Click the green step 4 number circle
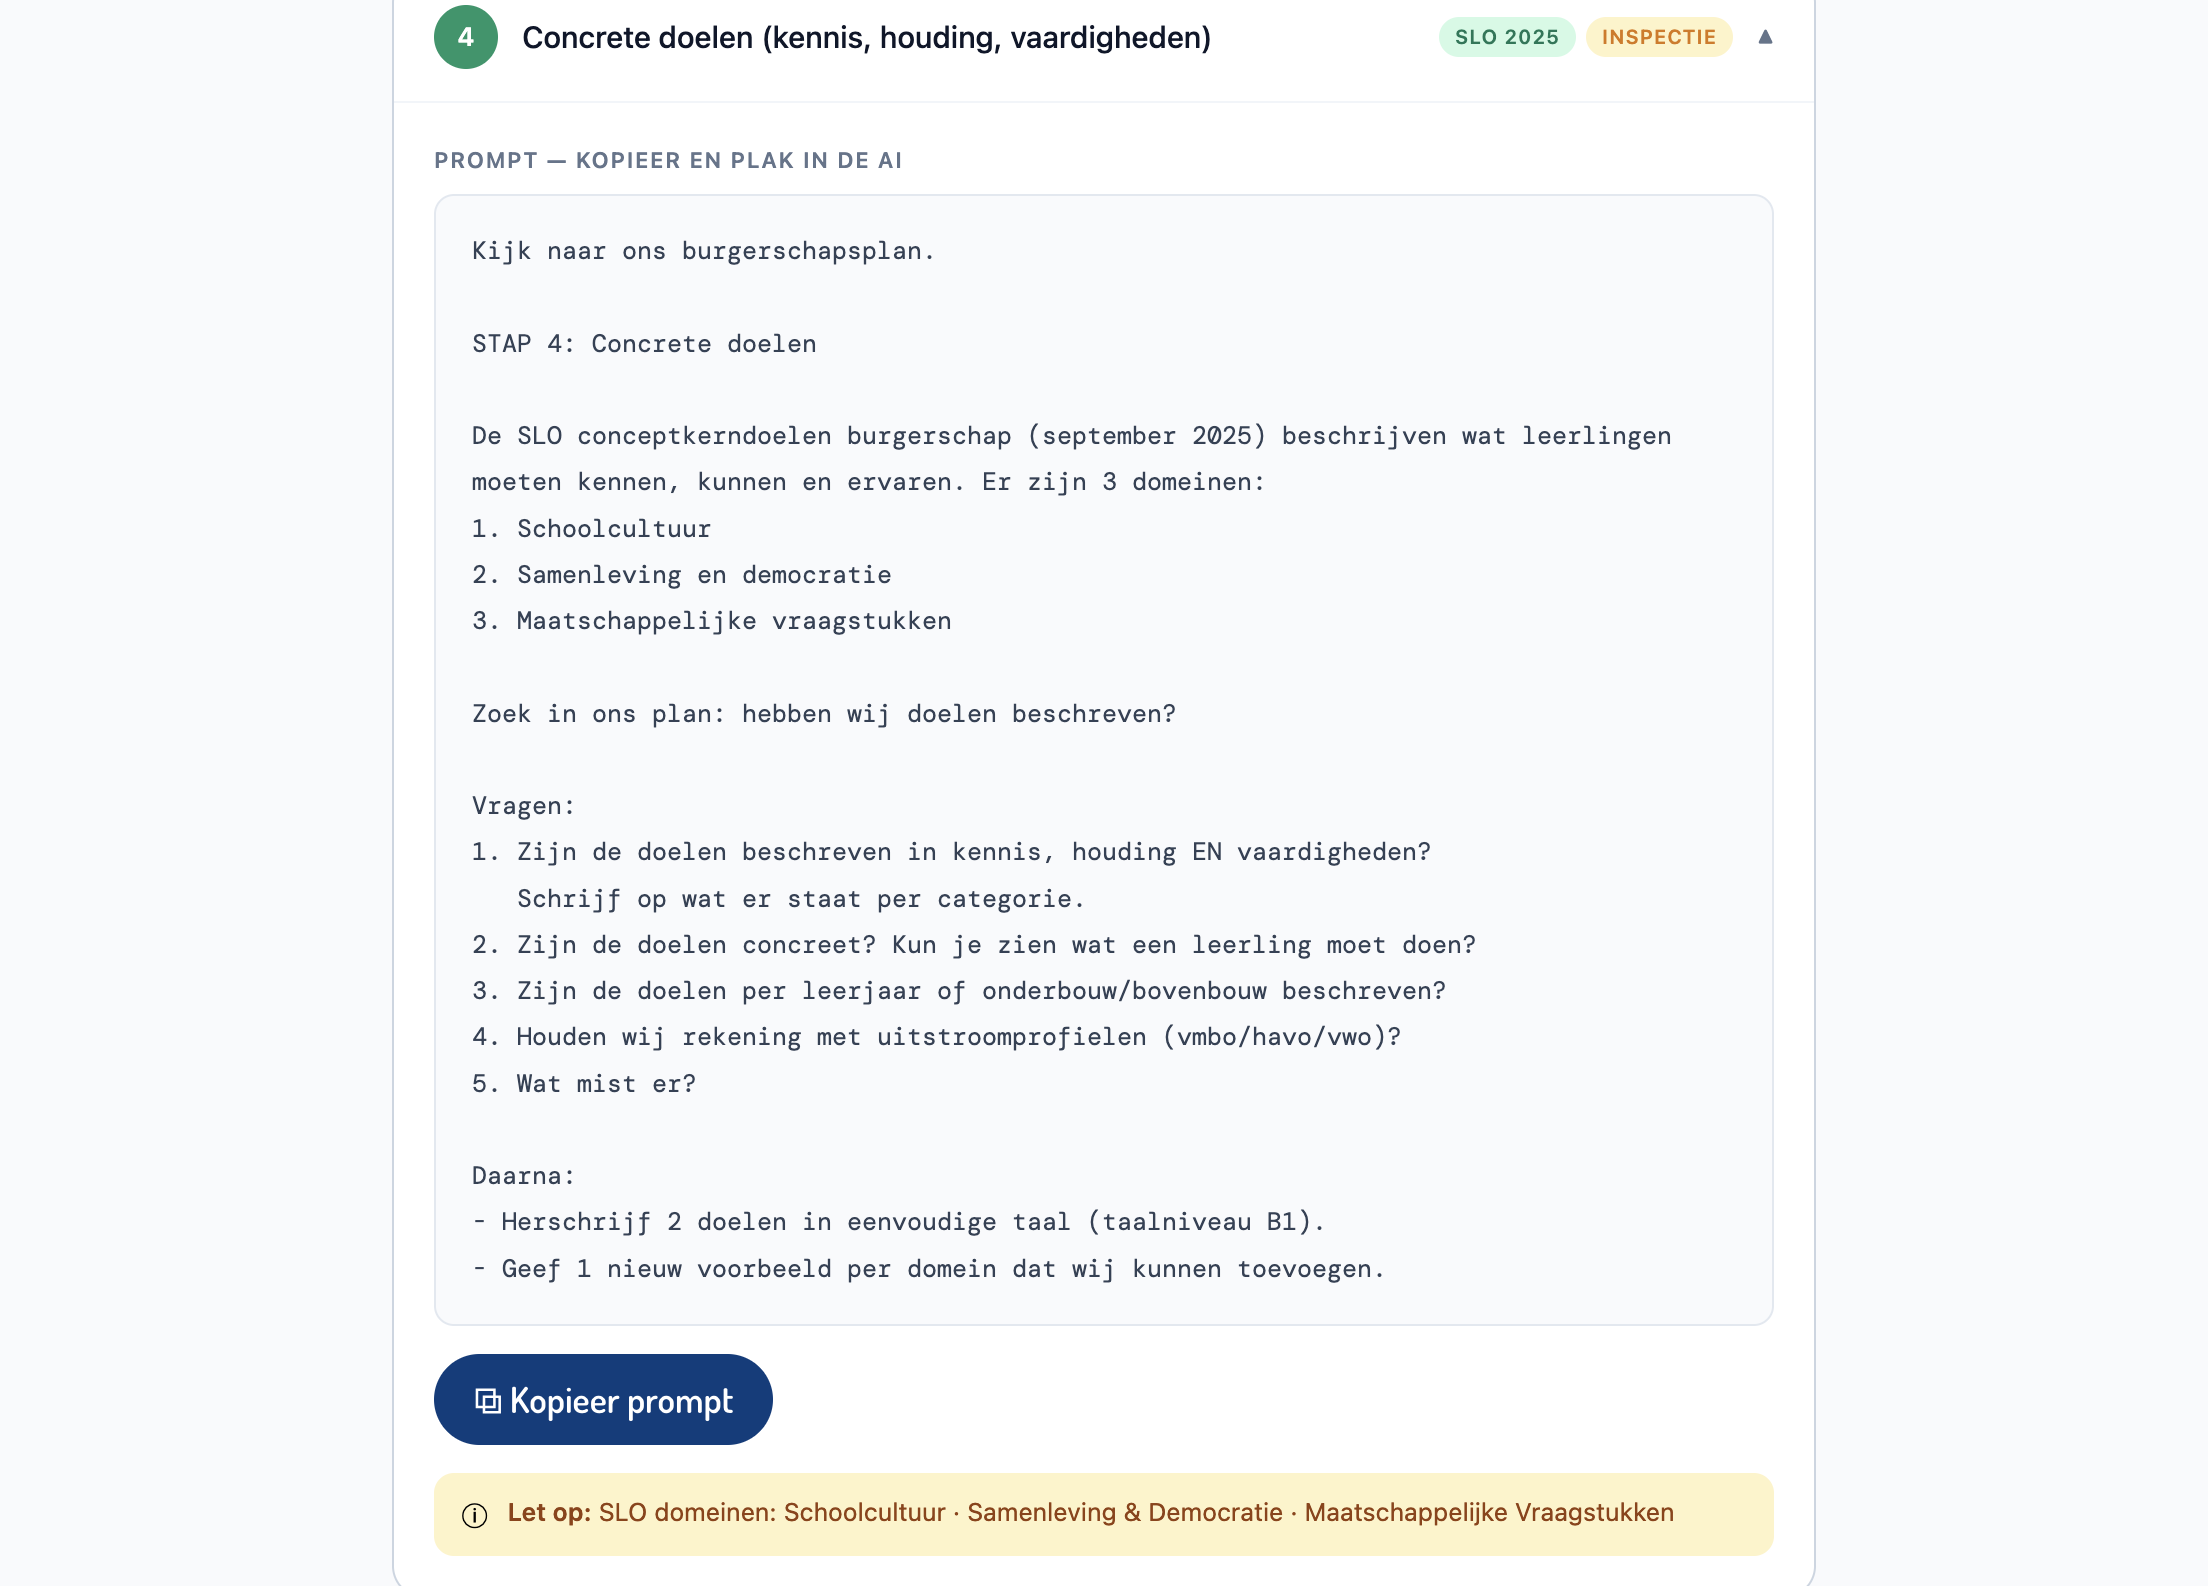 (x=465, y=37)
